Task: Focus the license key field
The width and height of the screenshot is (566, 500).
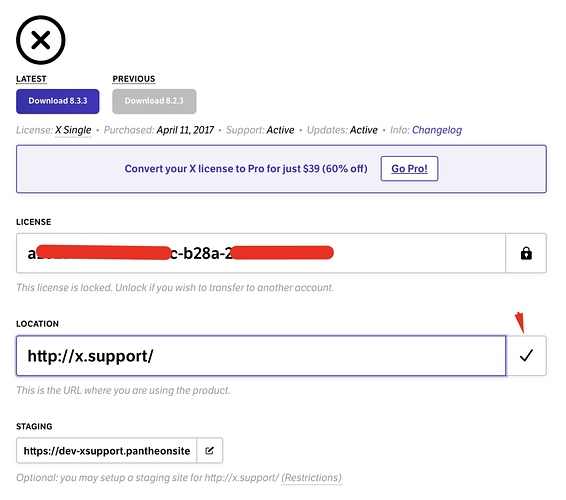Action: 261,253
